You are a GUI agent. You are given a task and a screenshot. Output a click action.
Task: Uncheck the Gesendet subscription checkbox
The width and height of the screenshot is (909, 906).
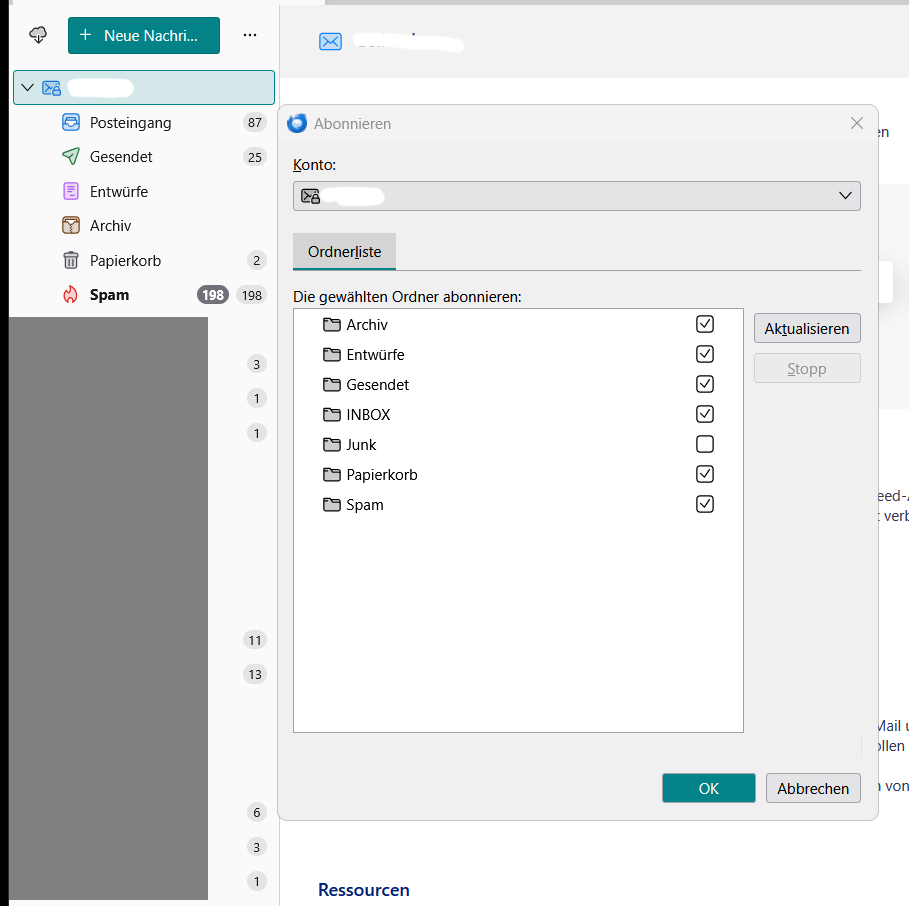click(x=705, y=384)
